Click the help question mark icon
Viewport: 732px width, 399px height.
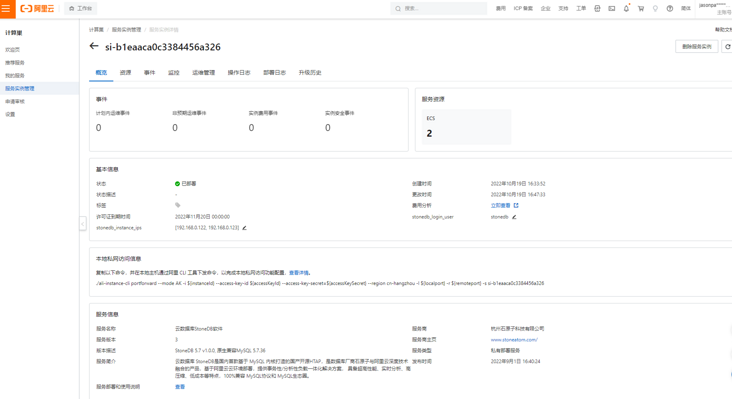pyautogui.click(x=670, y=8)
